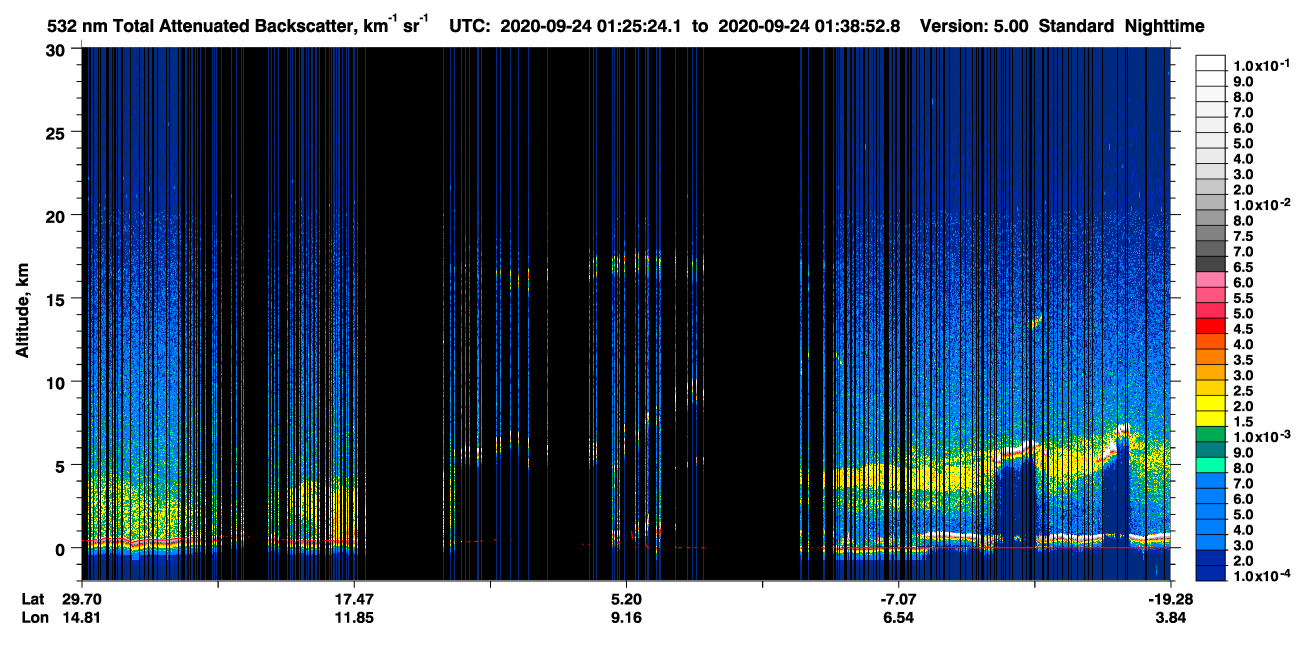Click the colorbar label '2.5'
Screen dimensions: 1300x667
pyautogui.click(x=1243, y=390)
